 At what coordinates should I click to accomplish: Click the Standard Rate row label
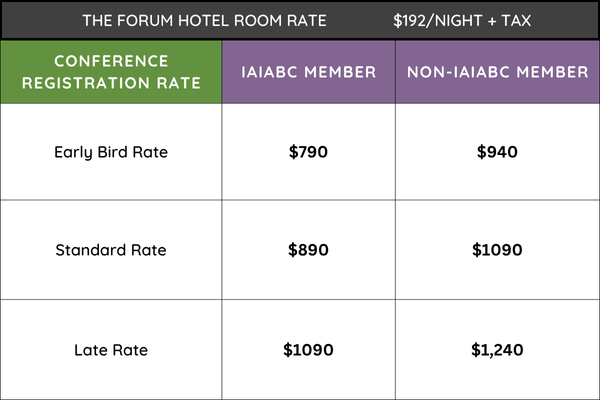click(111, 250)
